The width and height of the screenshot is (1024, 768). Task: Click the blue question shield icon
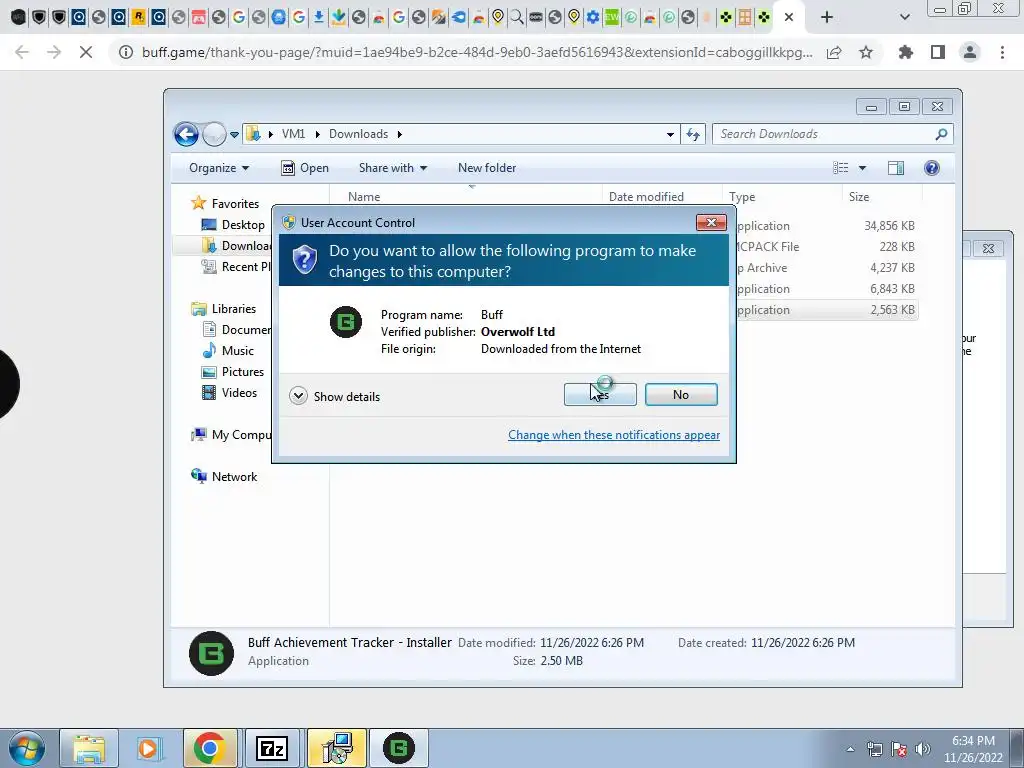point(304,260)
